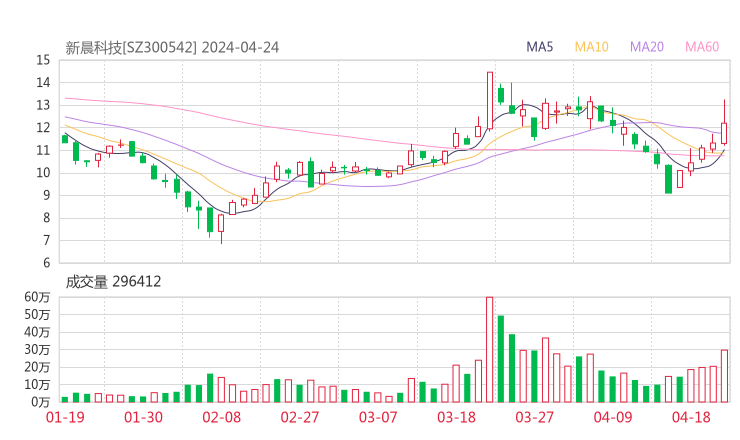Click the MA10 legend label

tap(591, 47)
